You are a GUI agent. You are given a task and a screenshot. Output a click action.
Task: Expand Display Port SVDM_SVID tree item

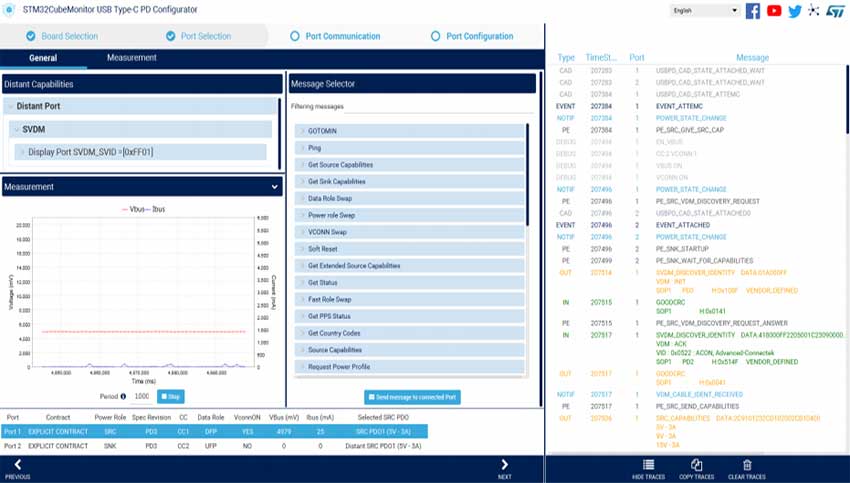click(x=22, y=152)
